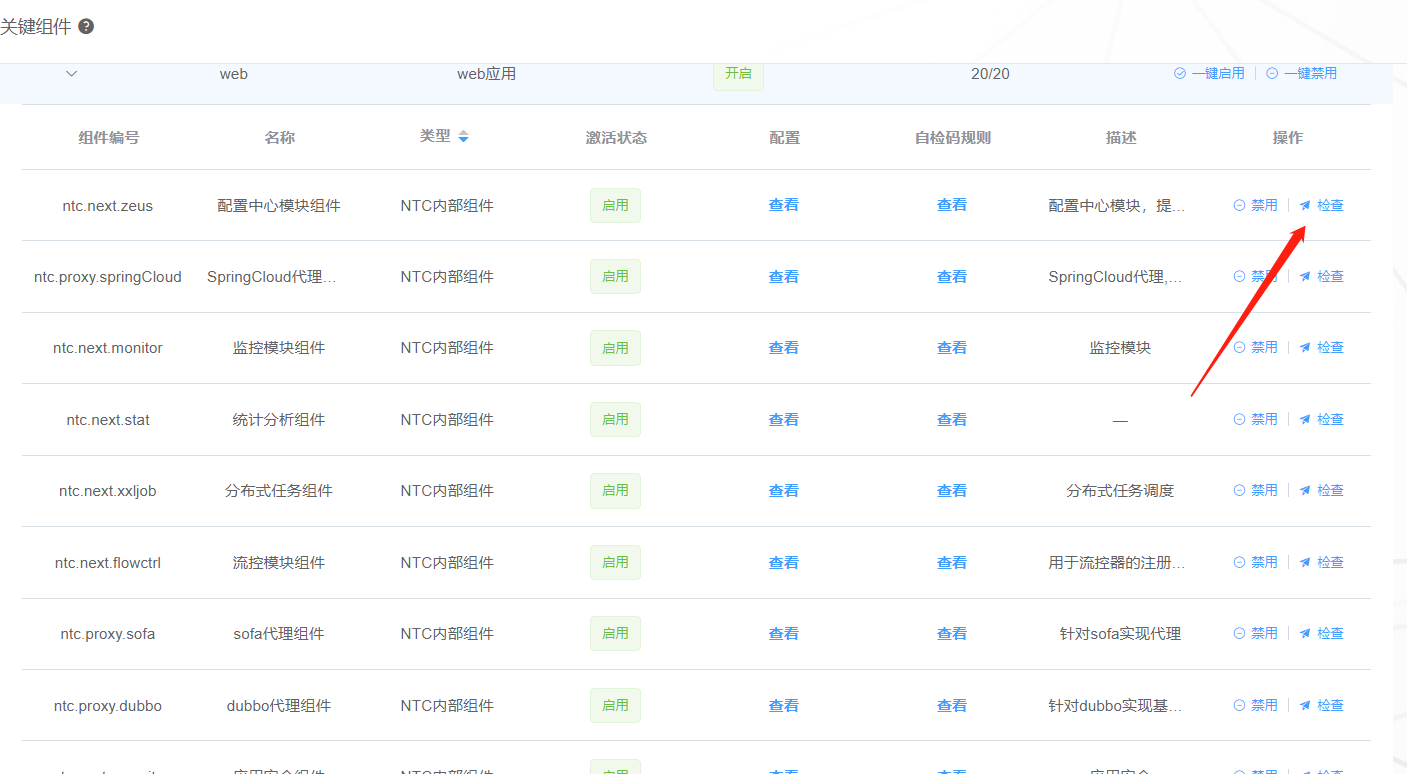Sort by the 类型 column arrows
Viewport: 1407px width, 774px height.
(463, 137)
